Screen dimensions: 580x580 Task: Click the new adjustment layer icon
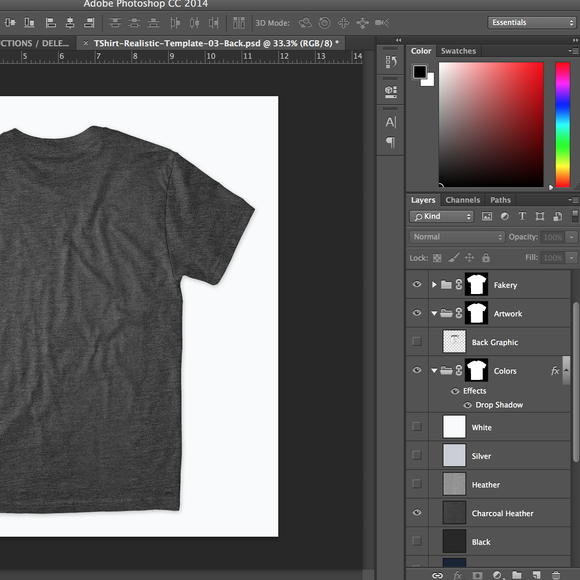498,575
